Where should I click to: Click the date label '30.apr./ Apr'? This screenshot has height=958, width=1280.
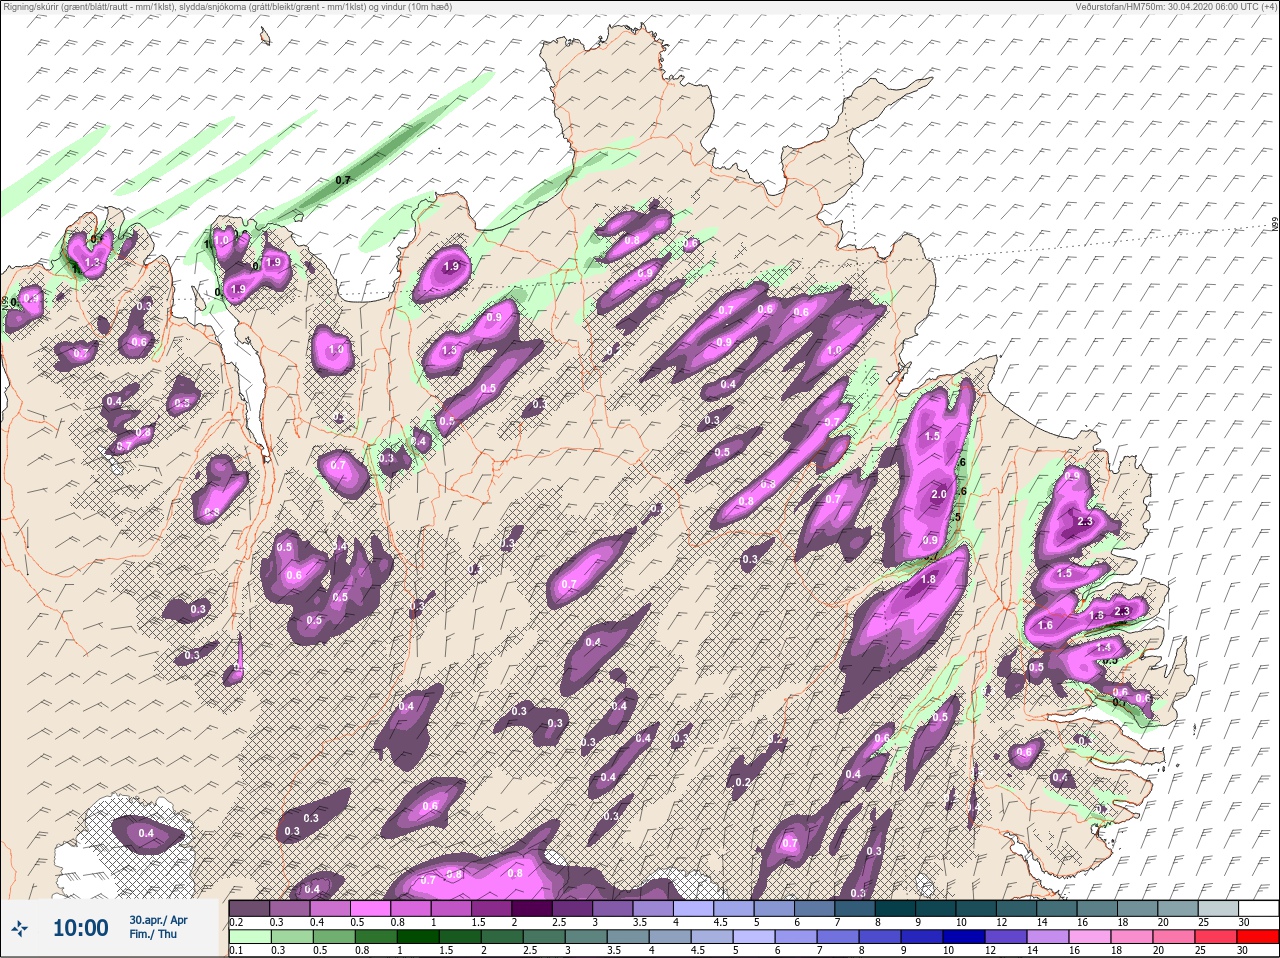pos(157,920)
